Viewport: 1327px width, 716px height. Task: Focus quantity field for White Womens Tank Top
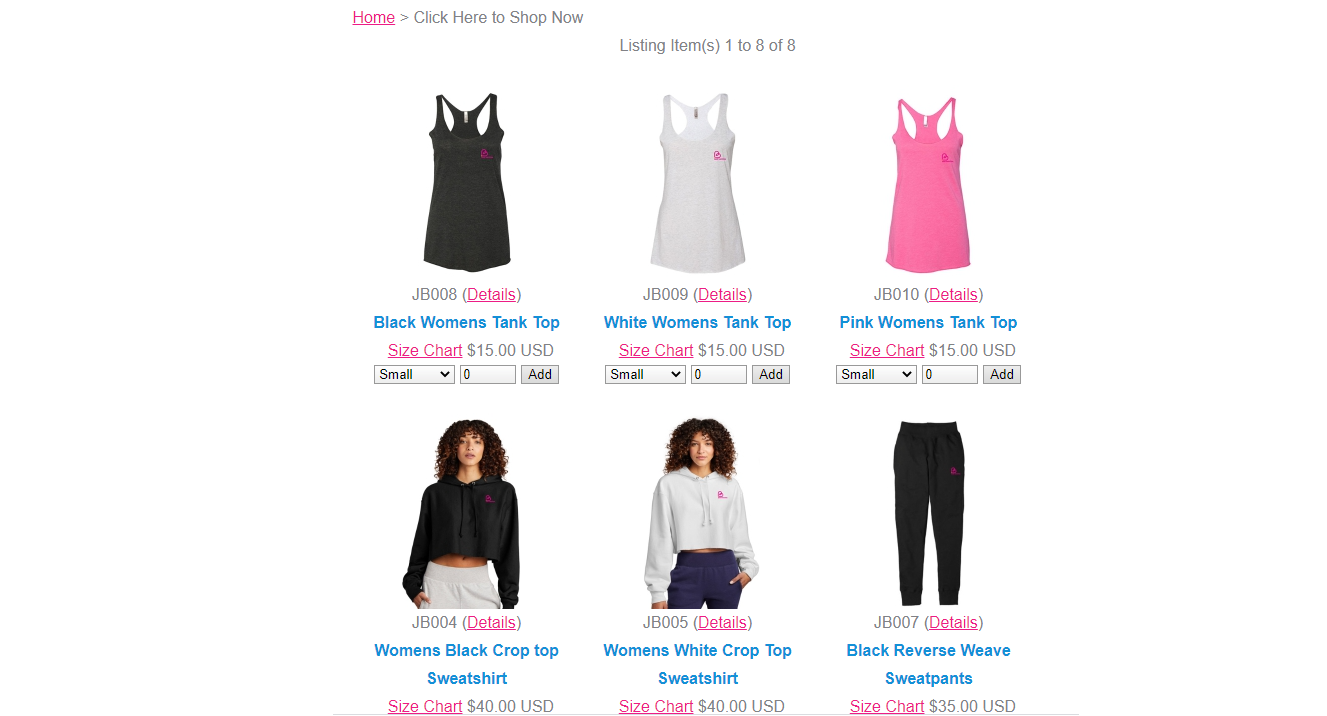tap(719, 374)
